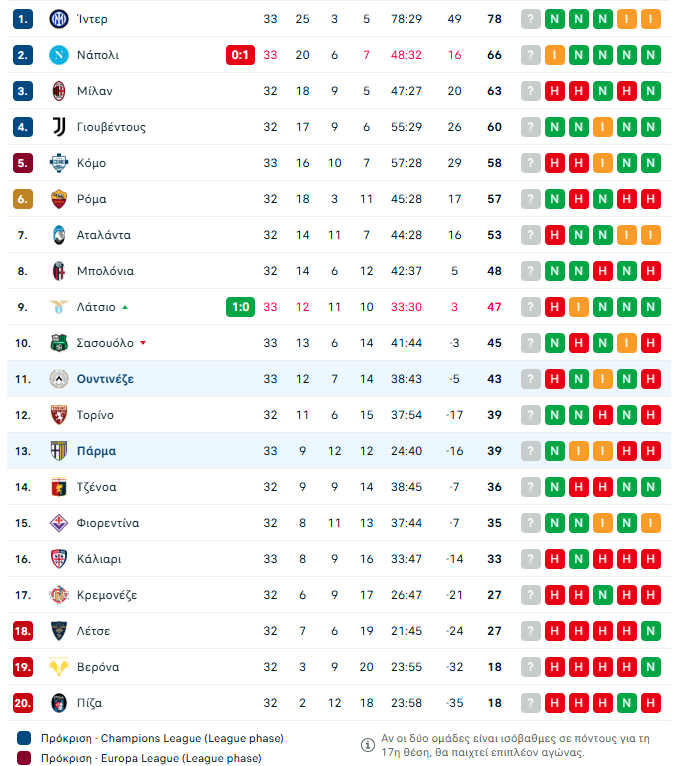The image size is (683, 766).
Task: Select the Verona team logo
Action: click(58, 667)
